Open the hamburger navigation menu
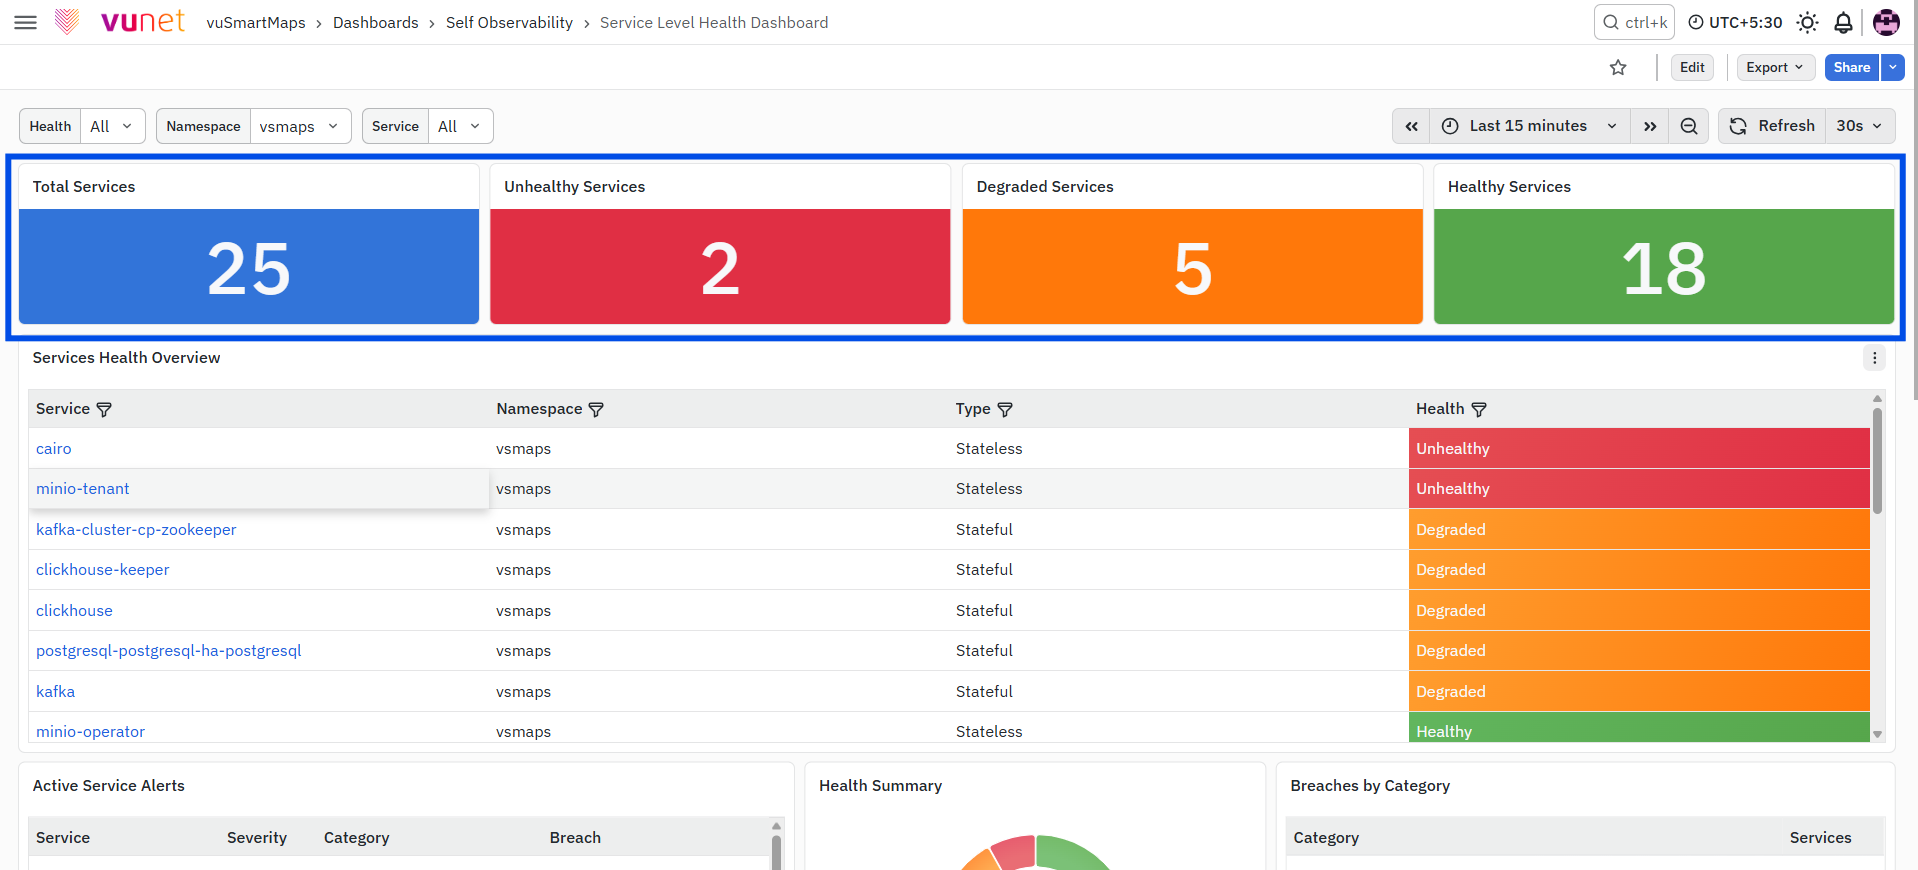1918x870 pixels. click(26, 22)
